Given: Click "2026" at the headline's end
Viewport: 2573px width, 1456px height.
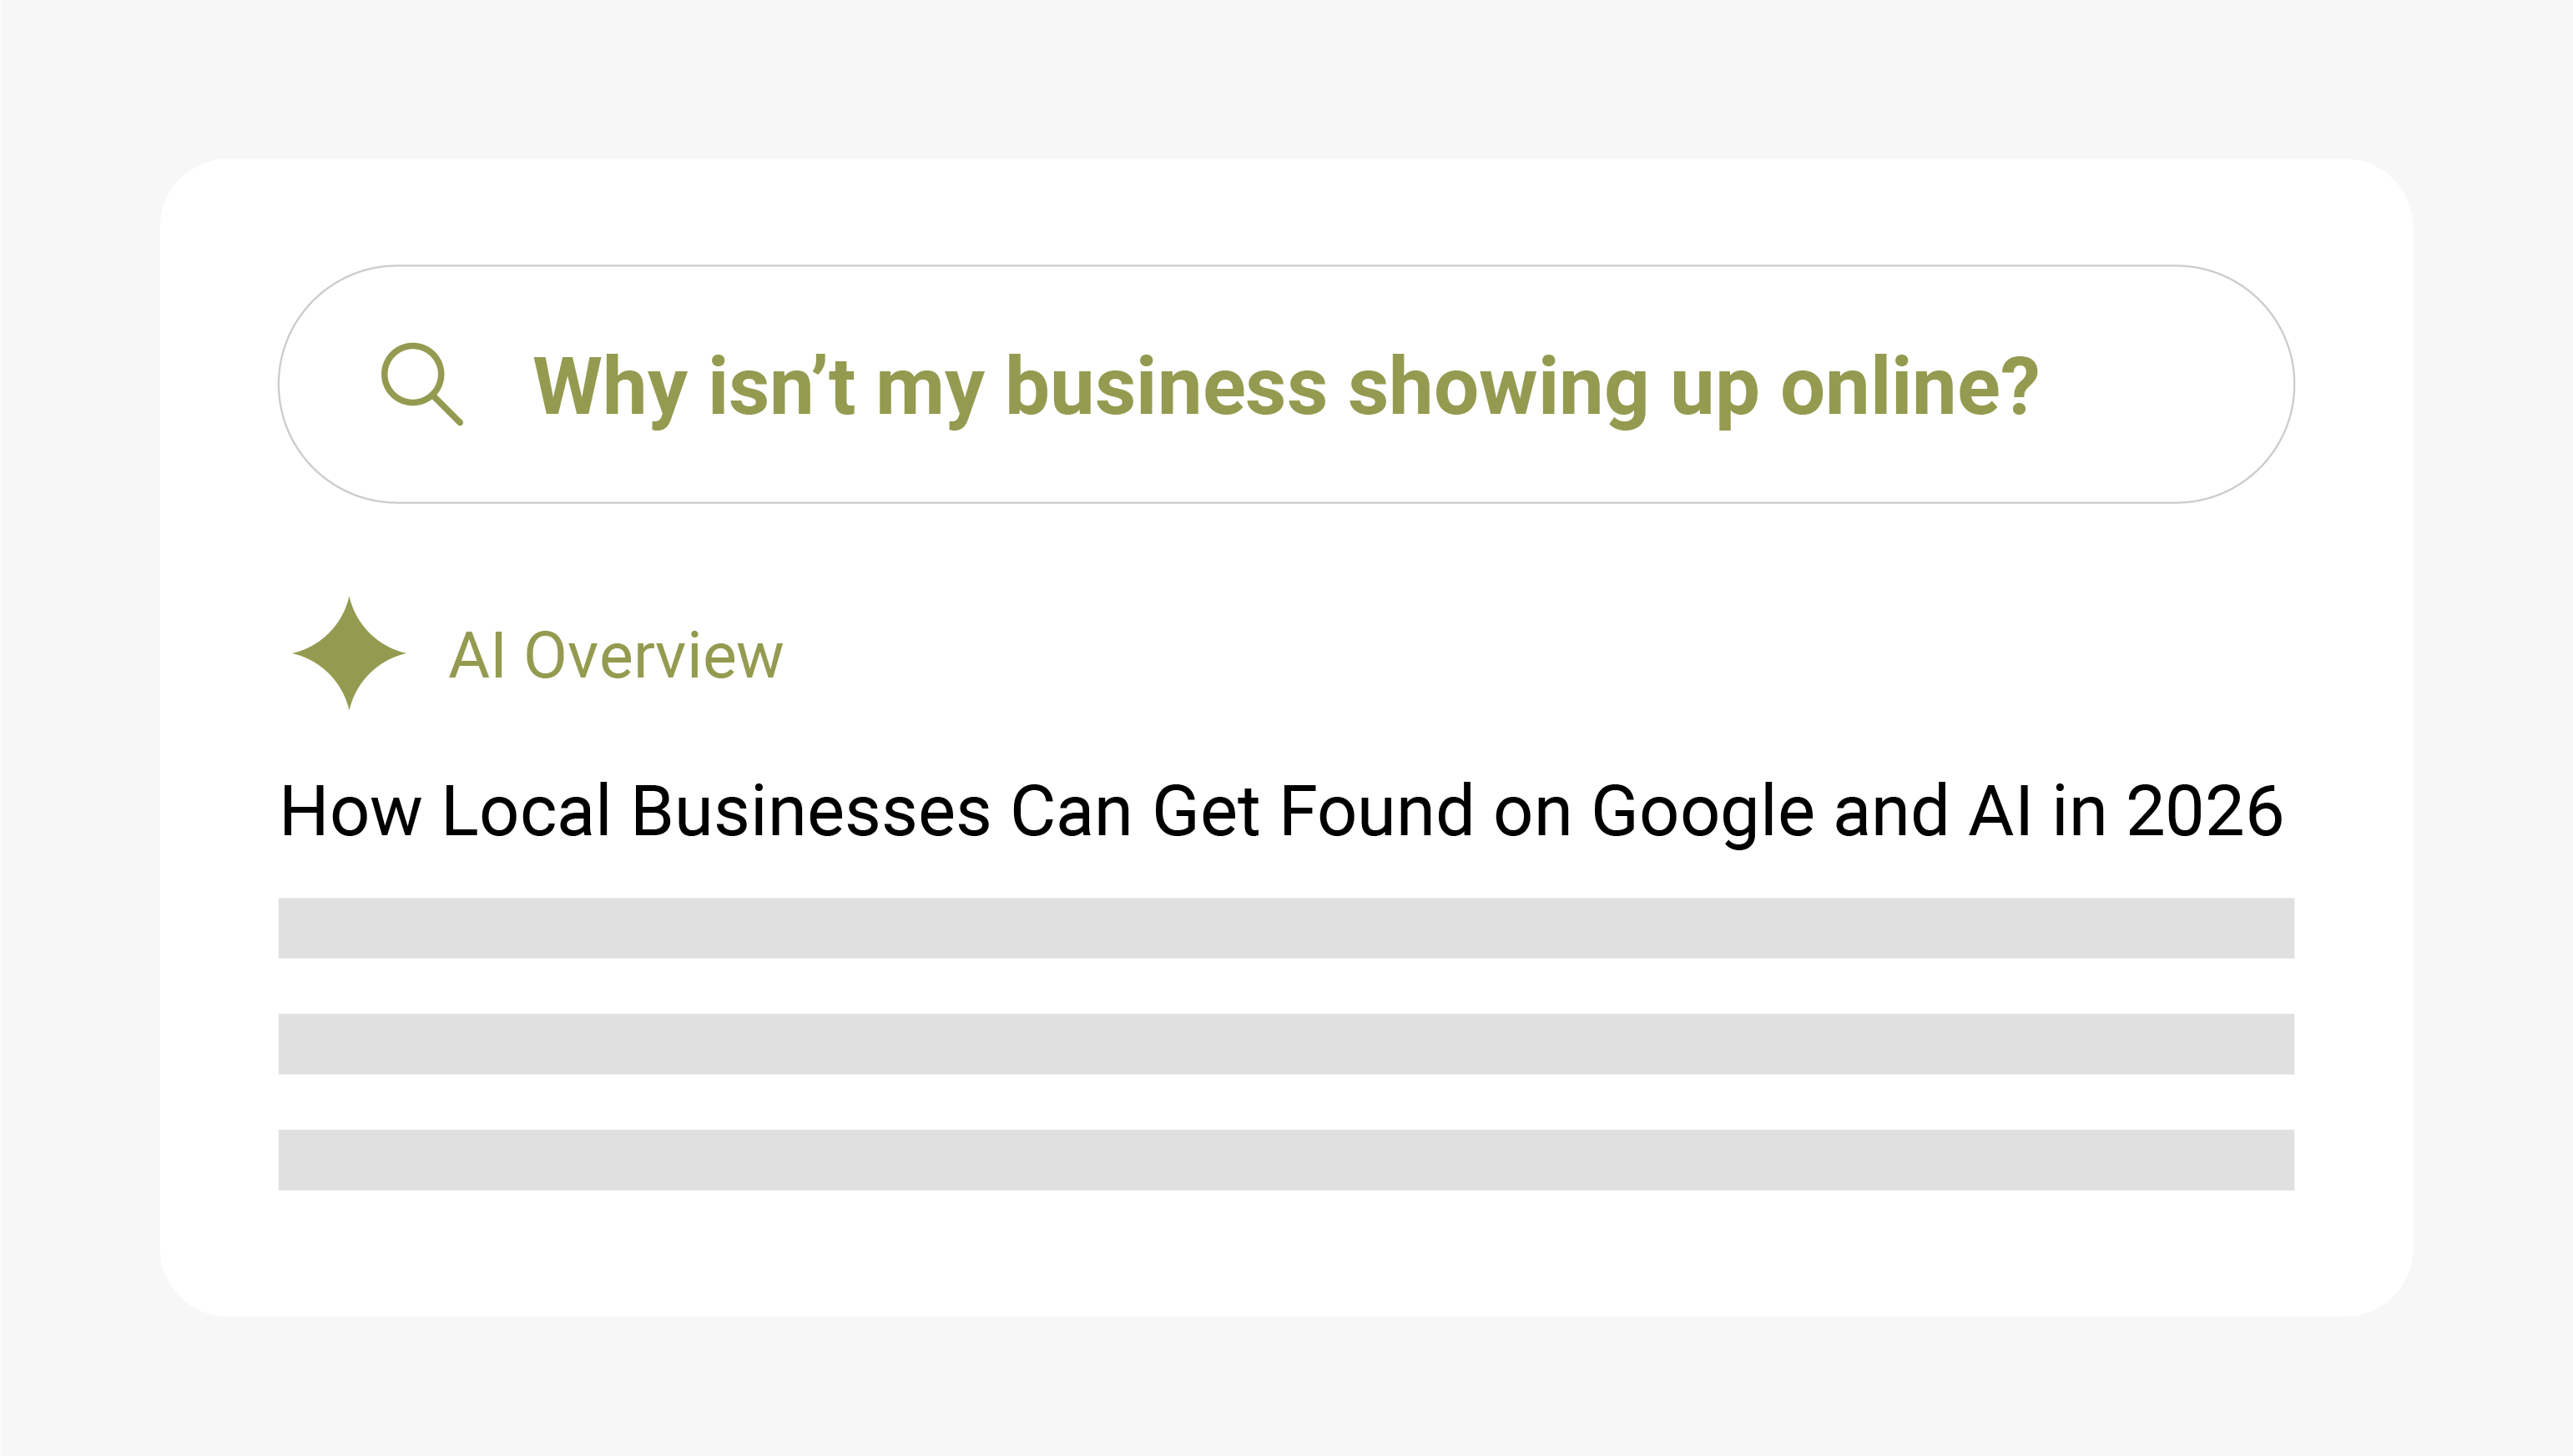Looking at the screenshot, I should click(2204, 811).
